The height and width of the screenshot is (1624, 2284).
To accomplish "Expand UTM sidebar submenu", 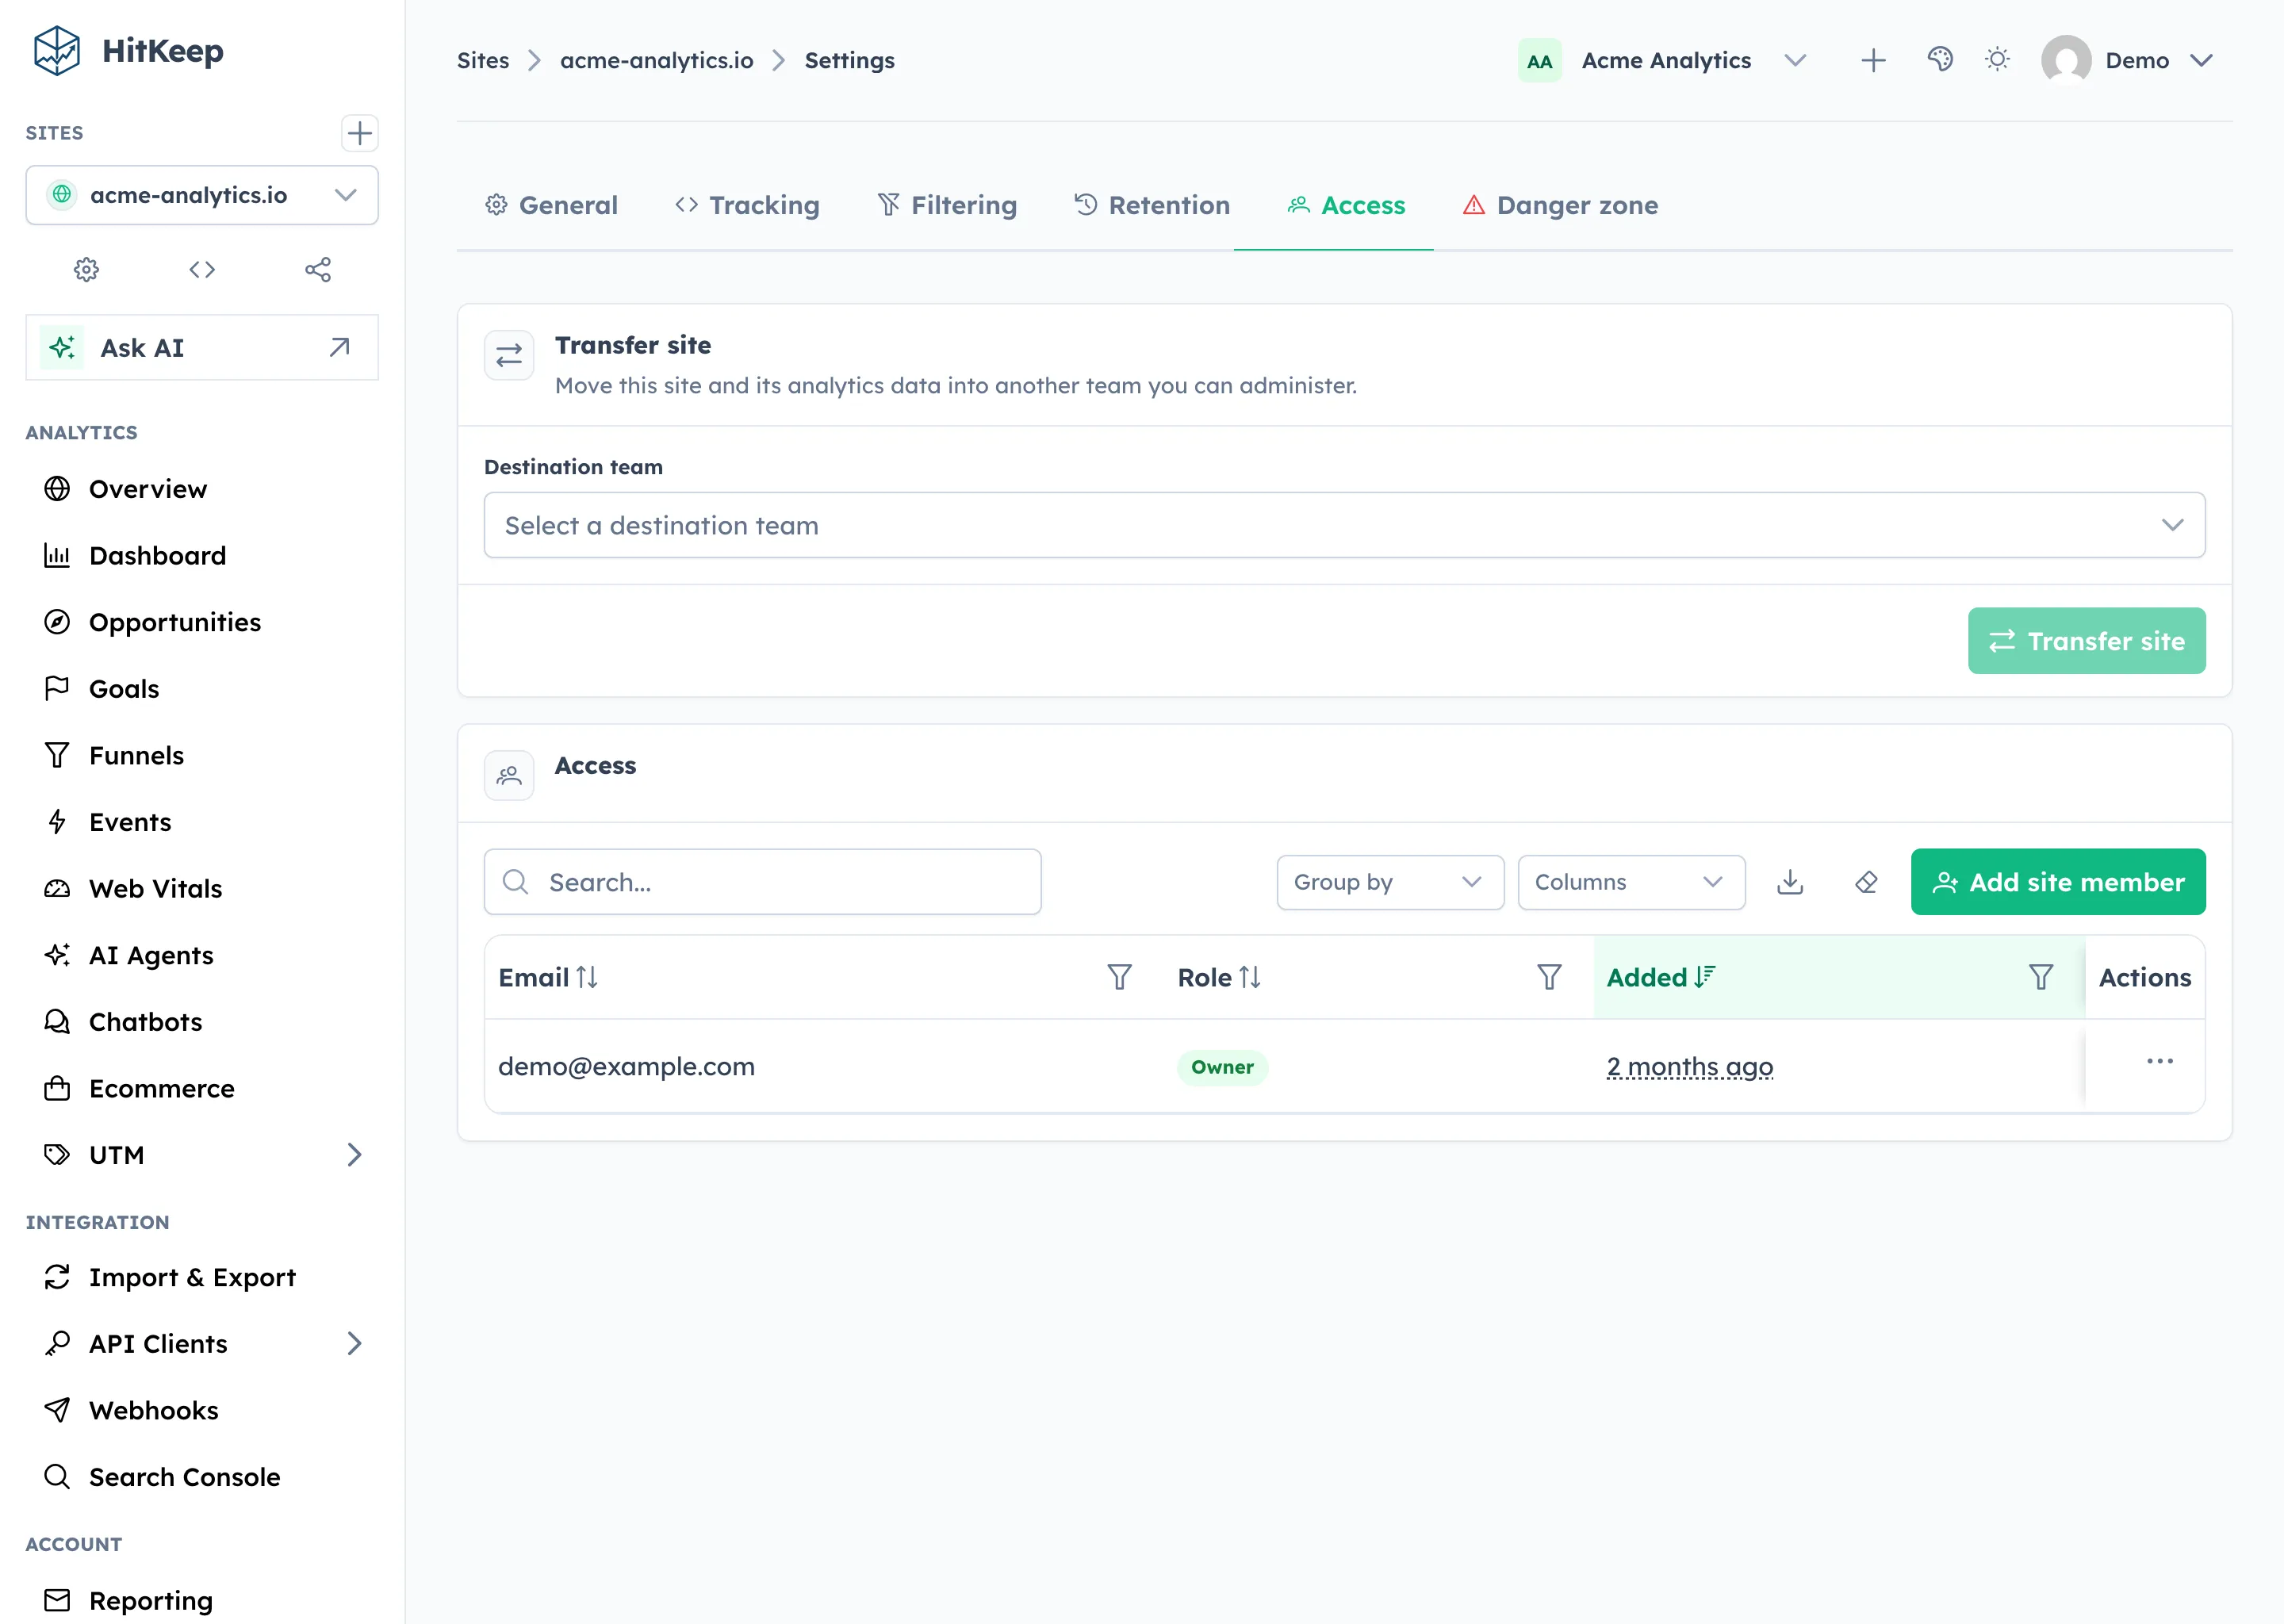I will [x=354, y=1155].
